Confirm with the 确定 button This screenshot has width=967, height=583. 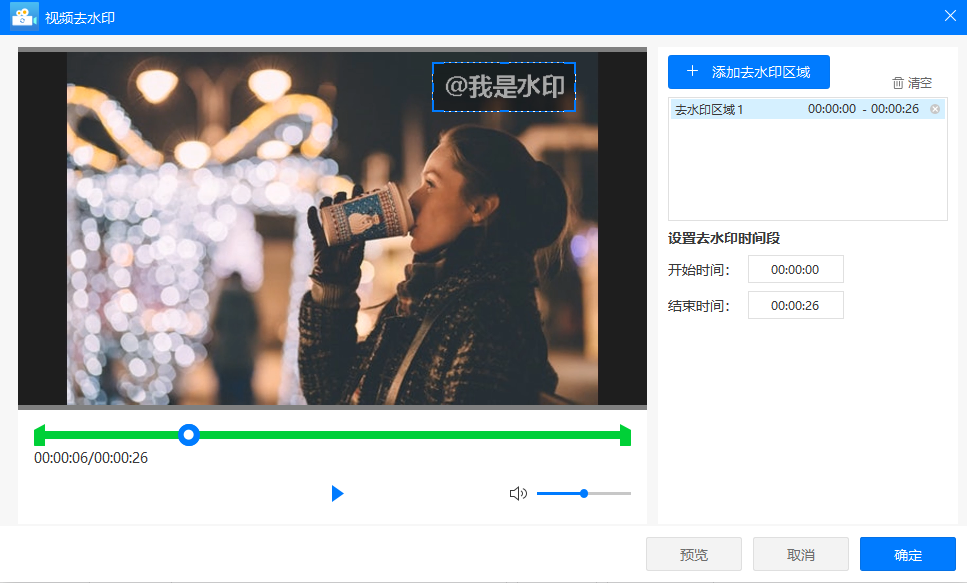click(x=907, y=554)
